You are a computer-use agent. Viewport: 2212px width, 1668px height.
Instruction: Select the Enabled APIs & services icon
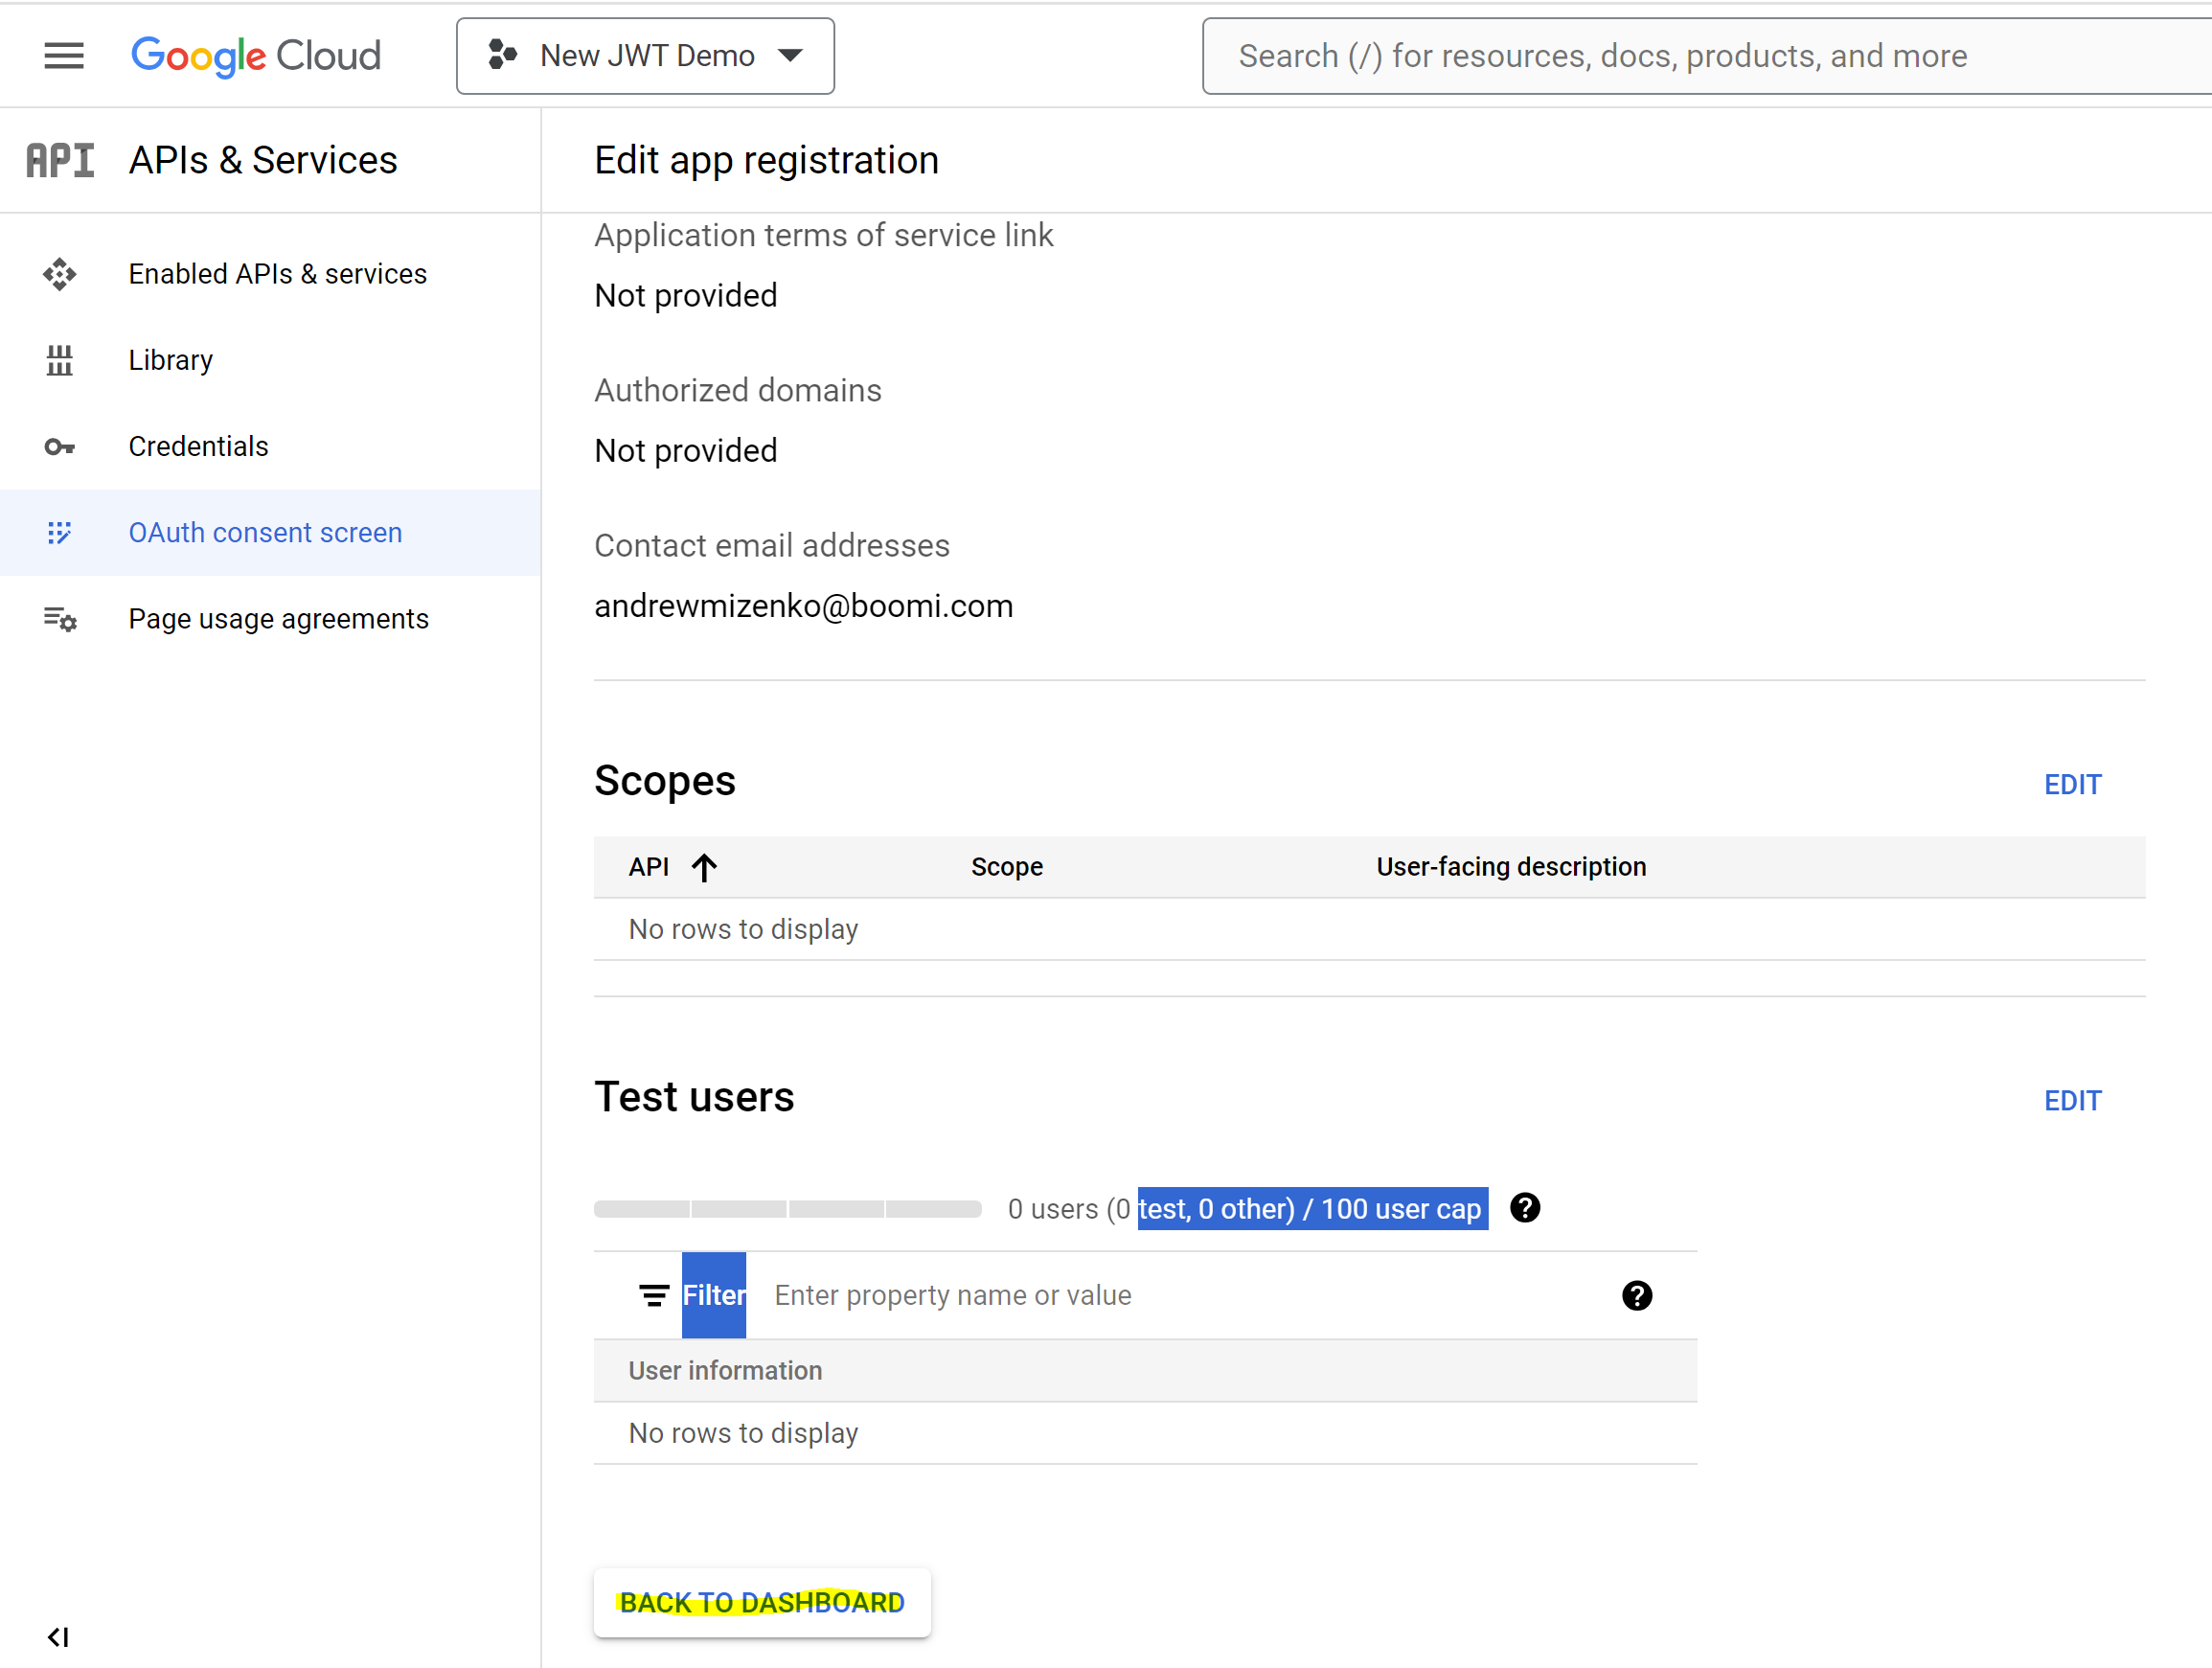point(59,273)
